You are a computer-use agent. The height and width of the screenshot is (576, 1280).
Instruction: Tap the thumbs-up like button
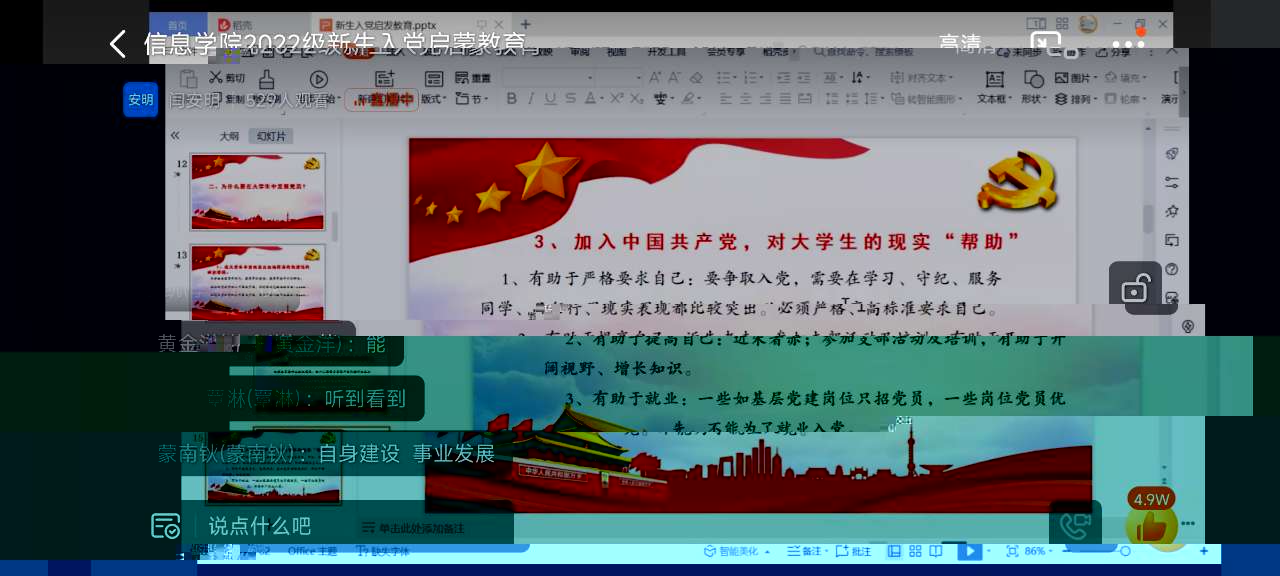point(1151,524)
